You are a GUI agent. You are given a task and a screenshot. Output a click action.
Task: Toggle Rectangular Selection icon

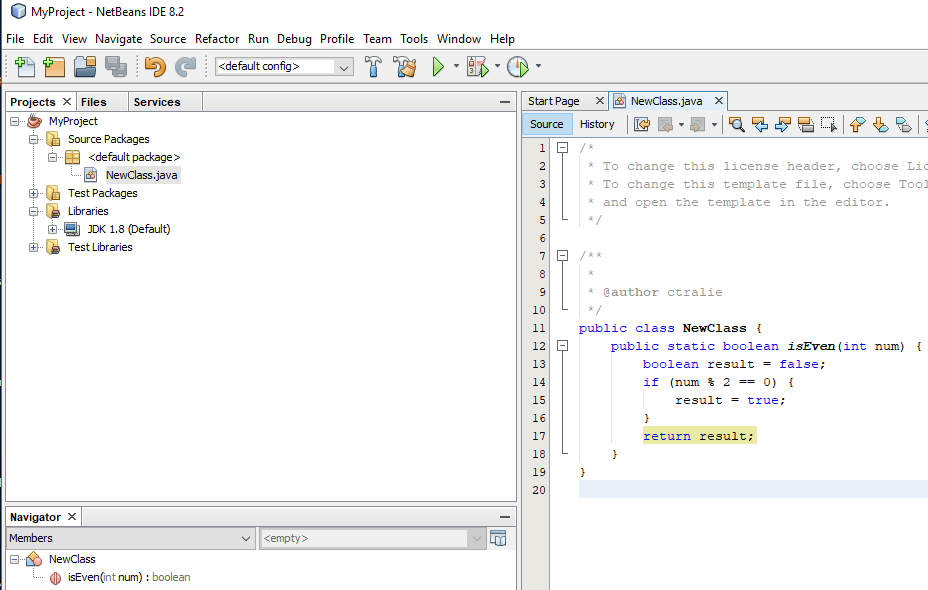tap(829, 124)
